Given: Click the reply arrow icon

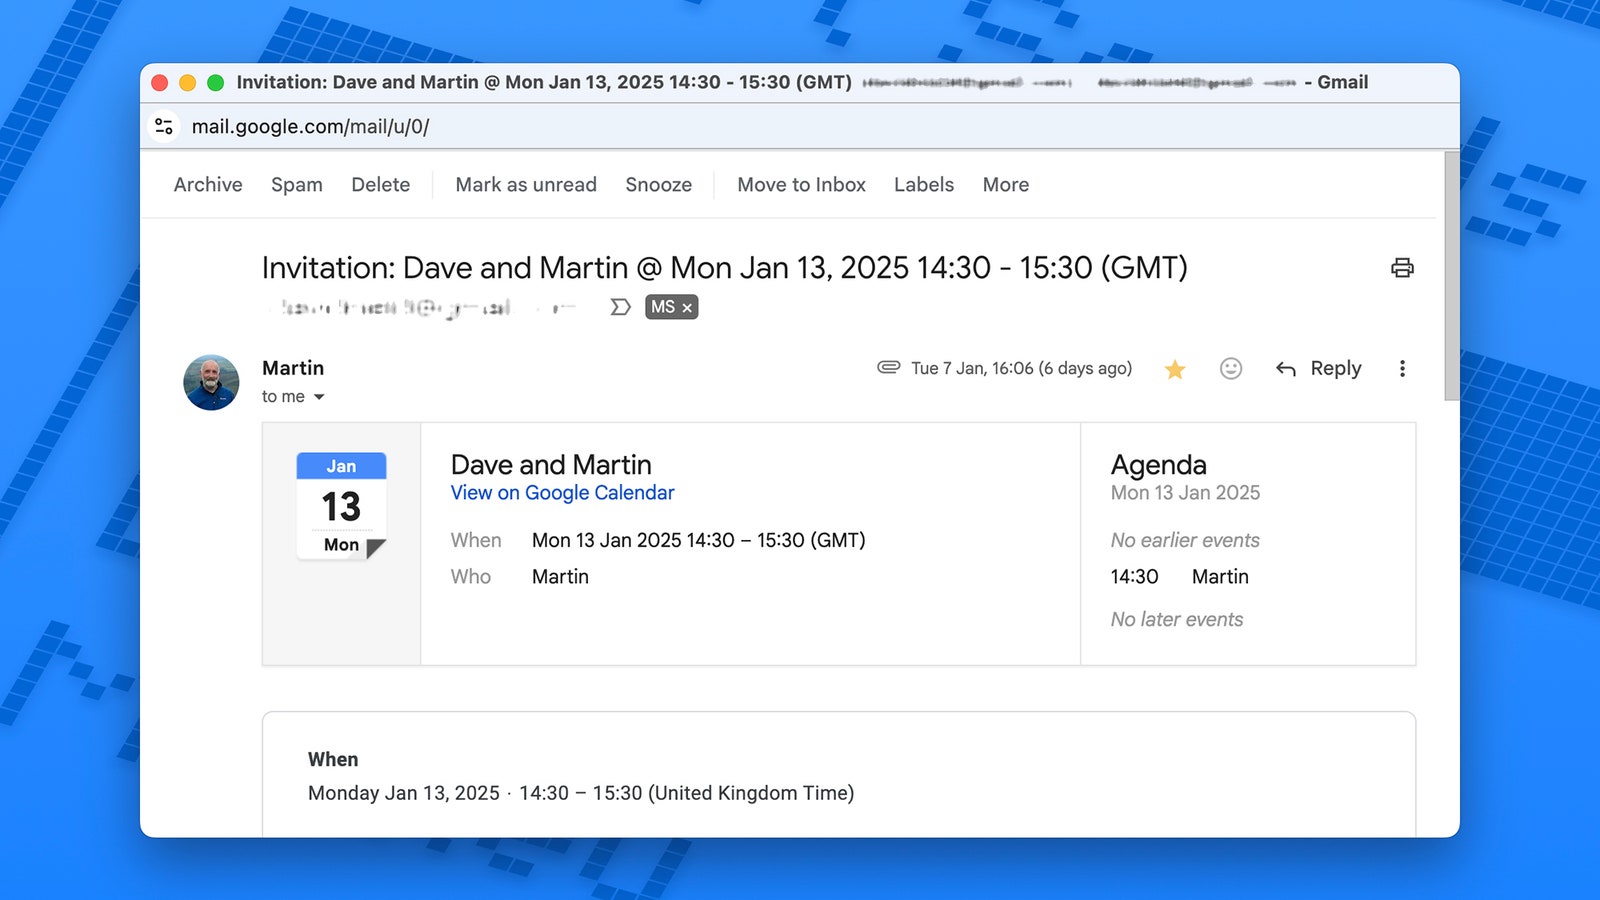Looking at the screenshot, I should 1286,370.
